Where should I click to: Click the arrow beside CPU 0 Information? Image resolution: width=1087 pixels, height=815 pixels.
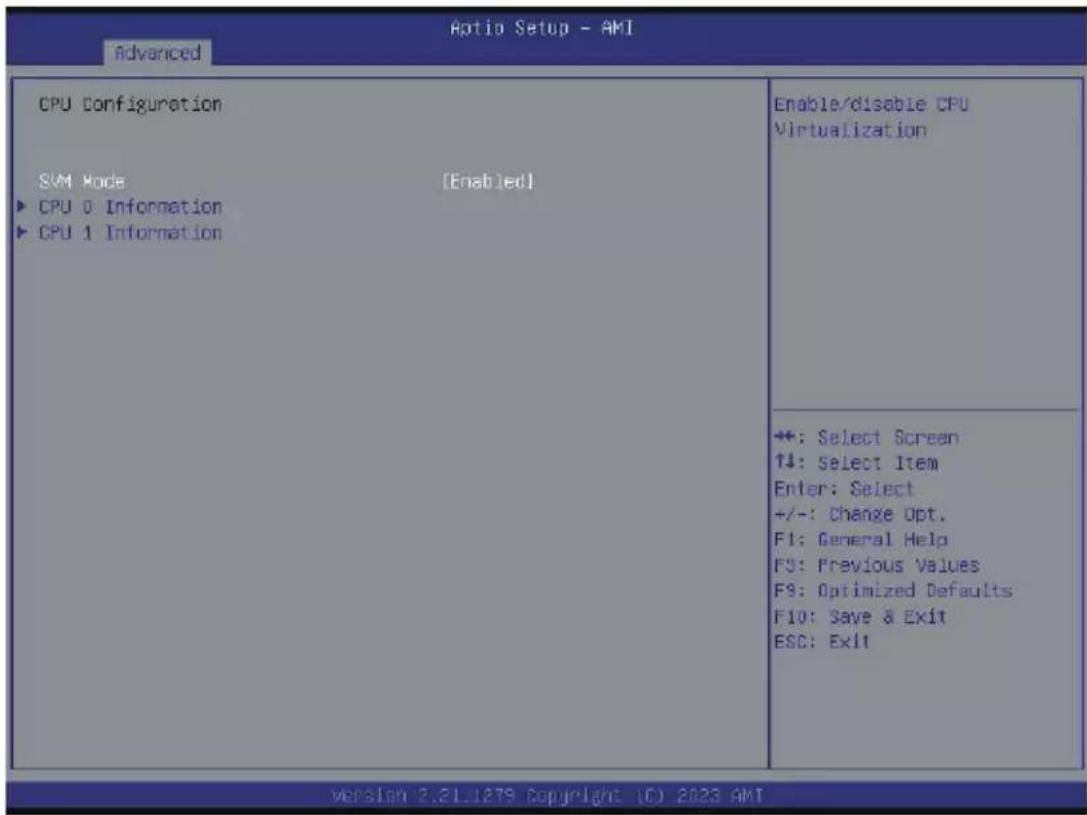click(x=22, y=207)
